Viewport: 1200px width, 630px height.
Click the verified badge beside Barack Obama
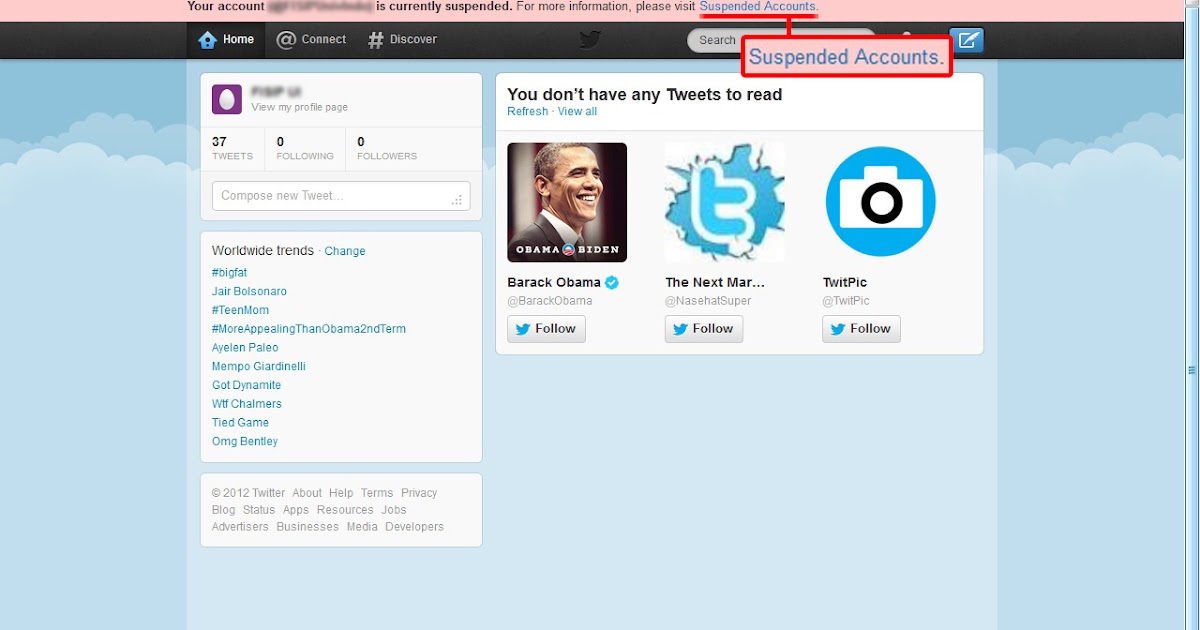(x=612, y=282)
